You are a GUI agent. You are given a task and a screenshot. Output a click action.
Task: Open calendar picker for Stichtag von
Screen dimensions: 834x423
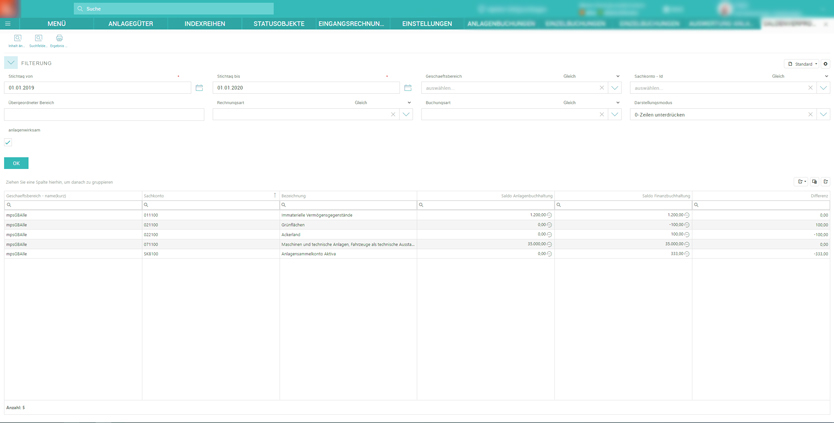coord(199,88)
